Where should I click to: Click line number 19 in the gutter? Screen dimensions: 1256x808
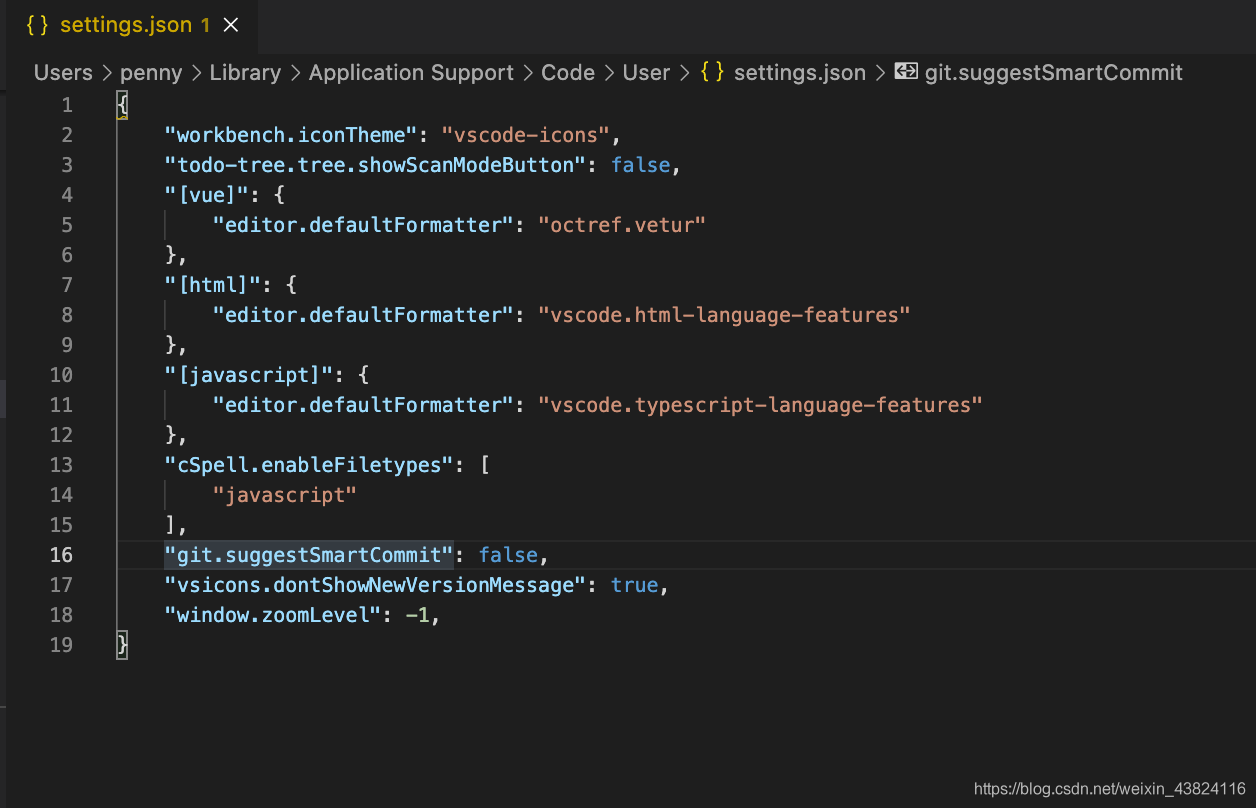click(x=61, y=645)
